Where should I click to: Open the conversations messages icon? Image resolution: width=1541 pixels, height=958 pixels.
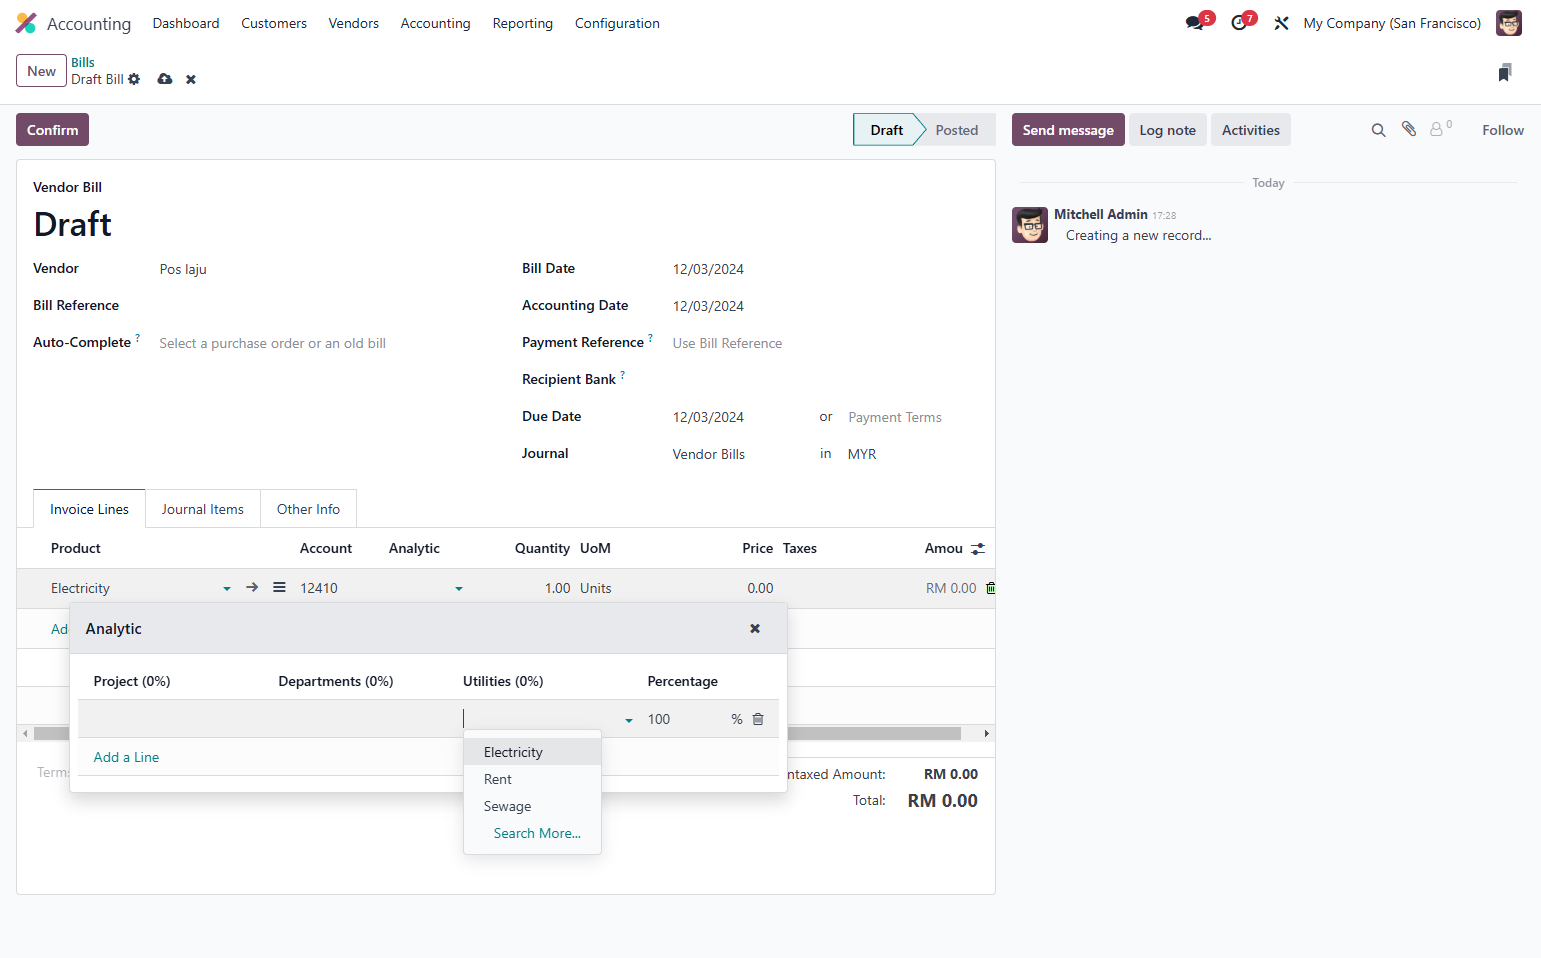pyautogui.click(x=1195, y=23)
